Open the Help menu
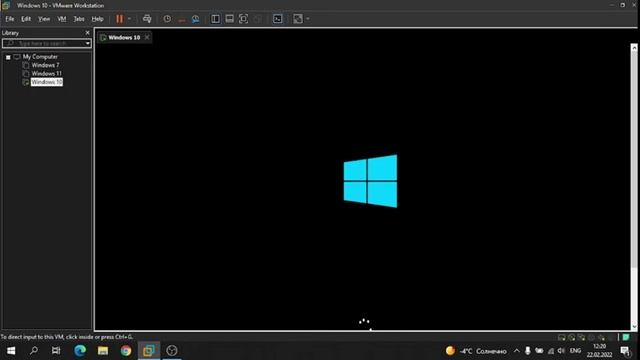 97,19
